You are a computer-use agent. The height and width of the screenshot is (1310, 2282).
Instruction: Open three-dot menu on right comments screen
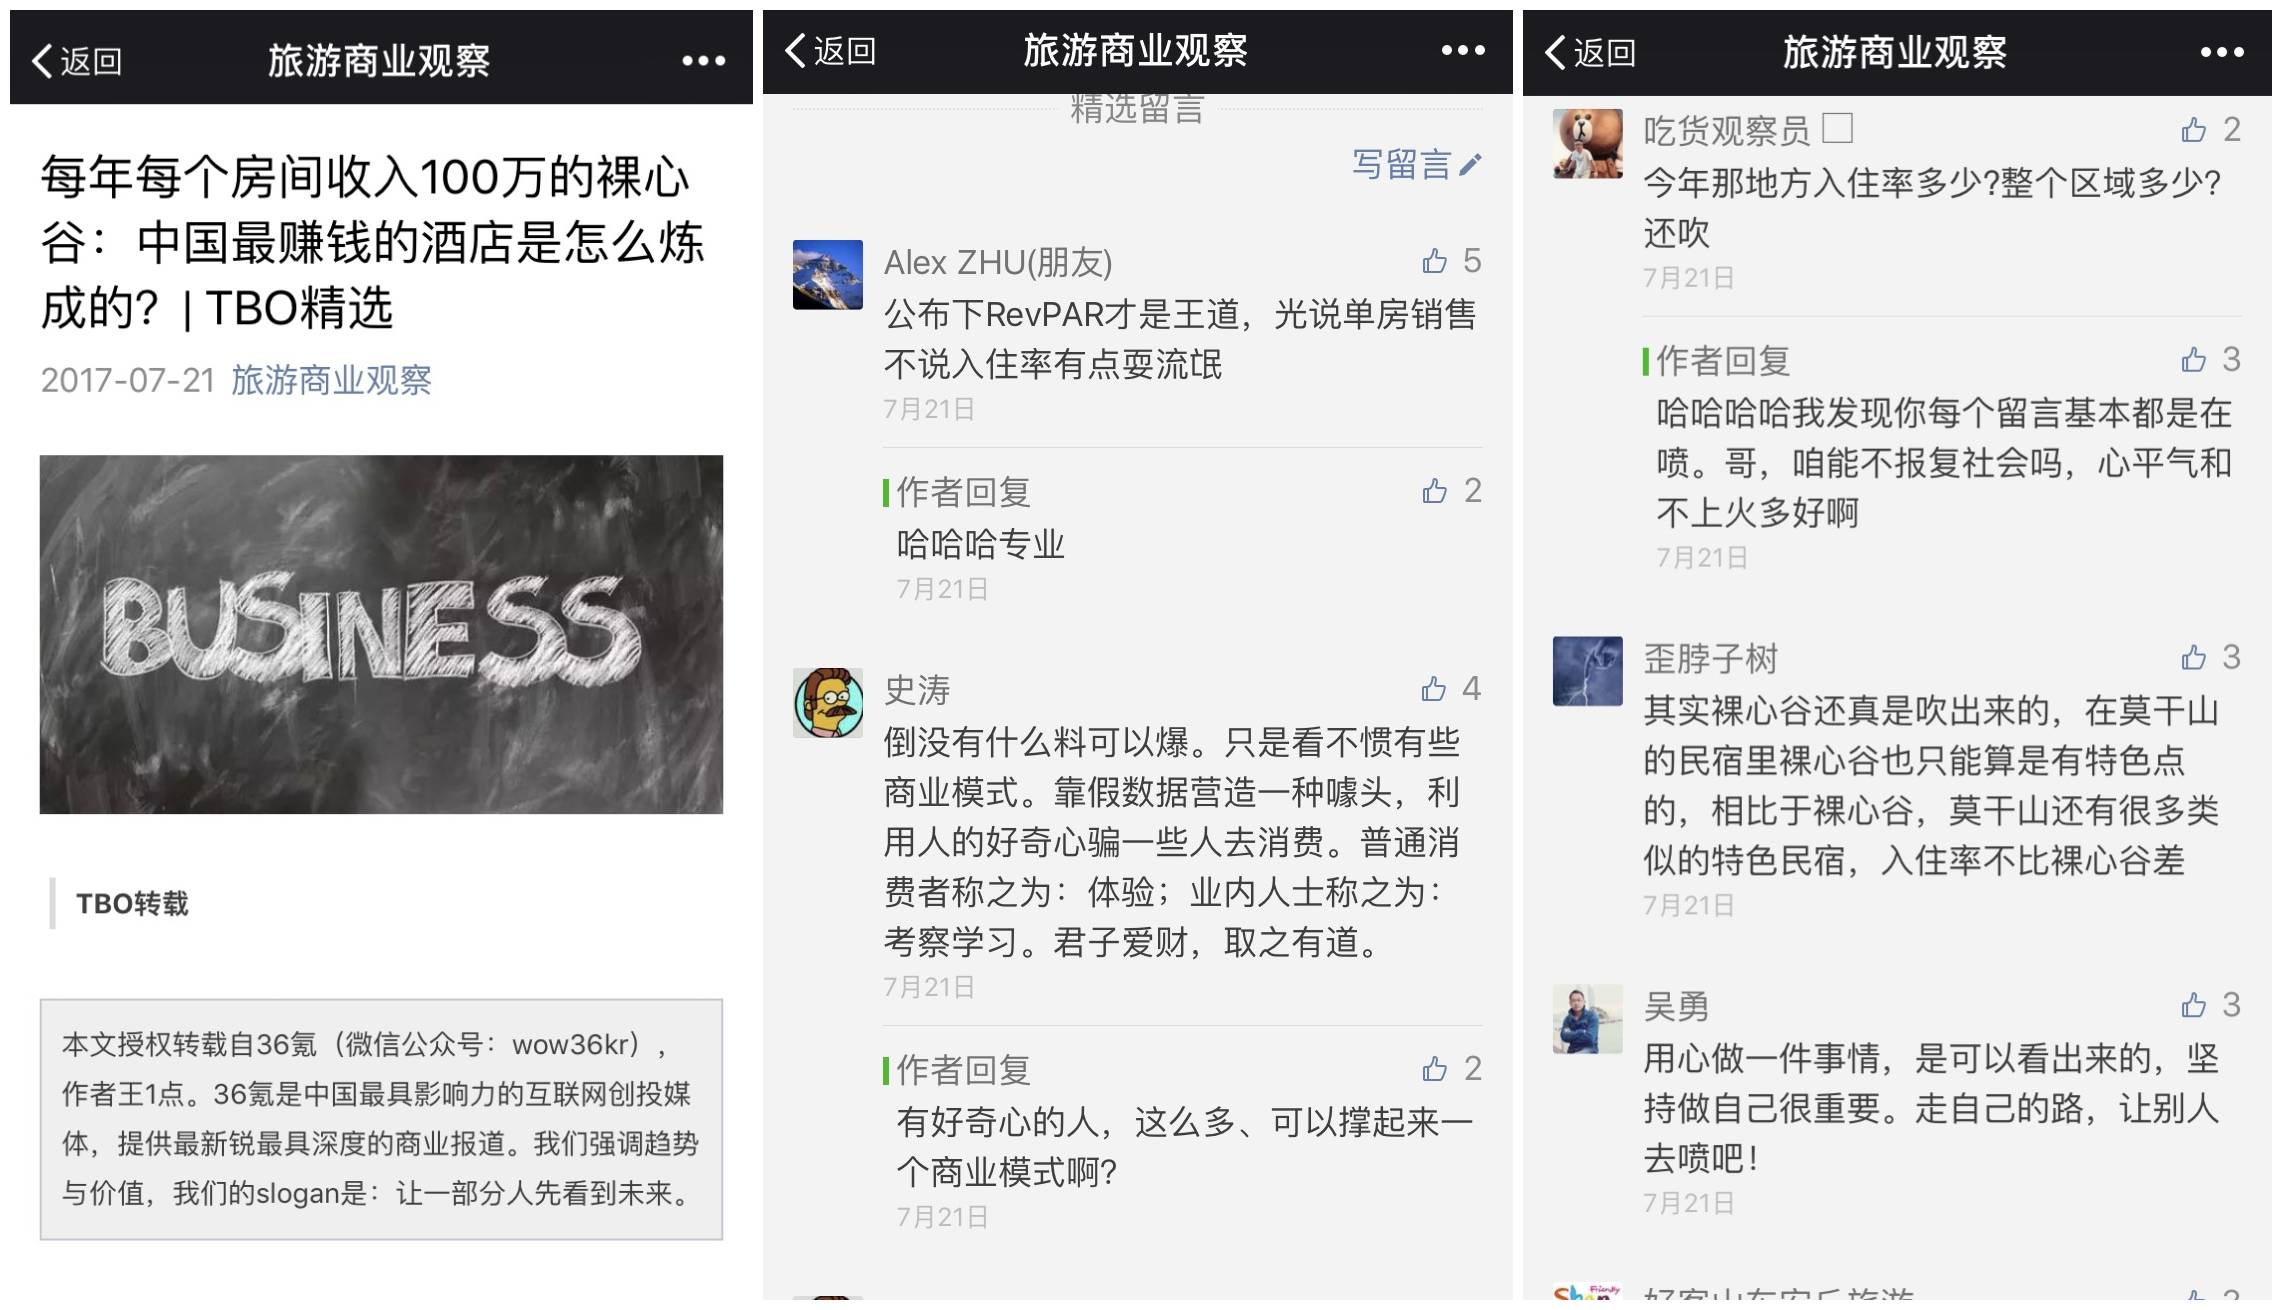2222,52
